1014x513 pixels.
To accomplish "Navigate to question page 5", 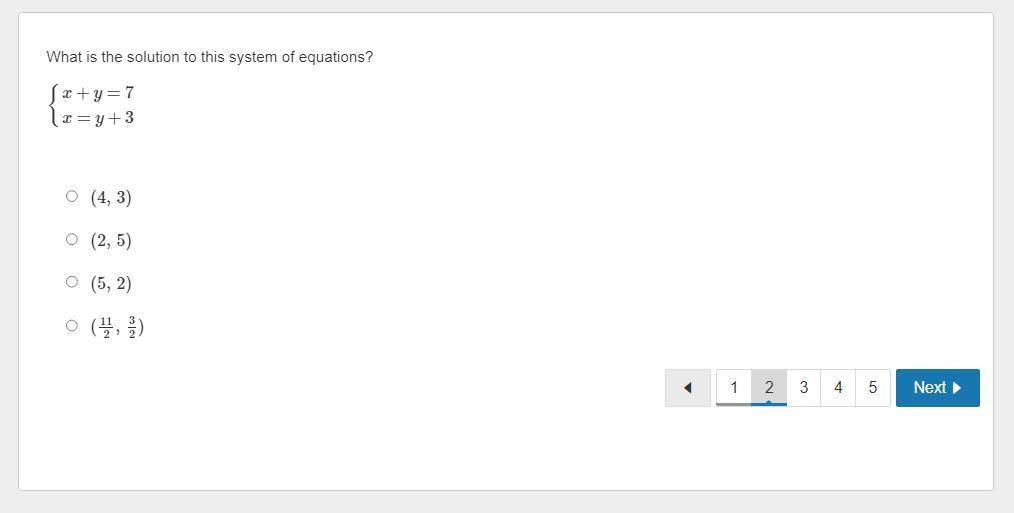I will 873,388.
